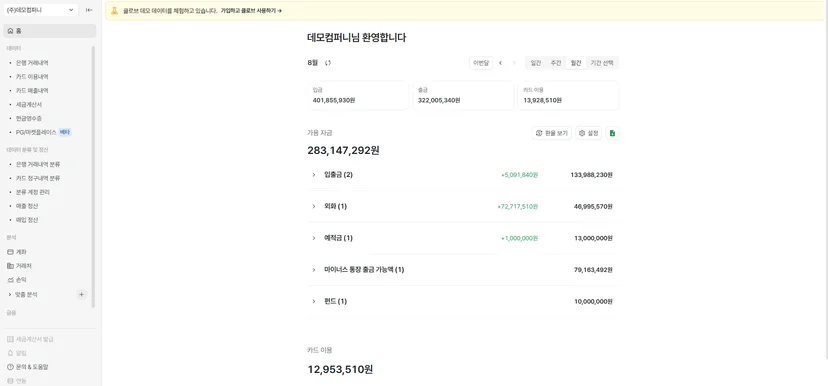Go to next month with right arrow
The height and width of the screenshot is (386, 828).
pyautogui.click(x=514, y=63)
